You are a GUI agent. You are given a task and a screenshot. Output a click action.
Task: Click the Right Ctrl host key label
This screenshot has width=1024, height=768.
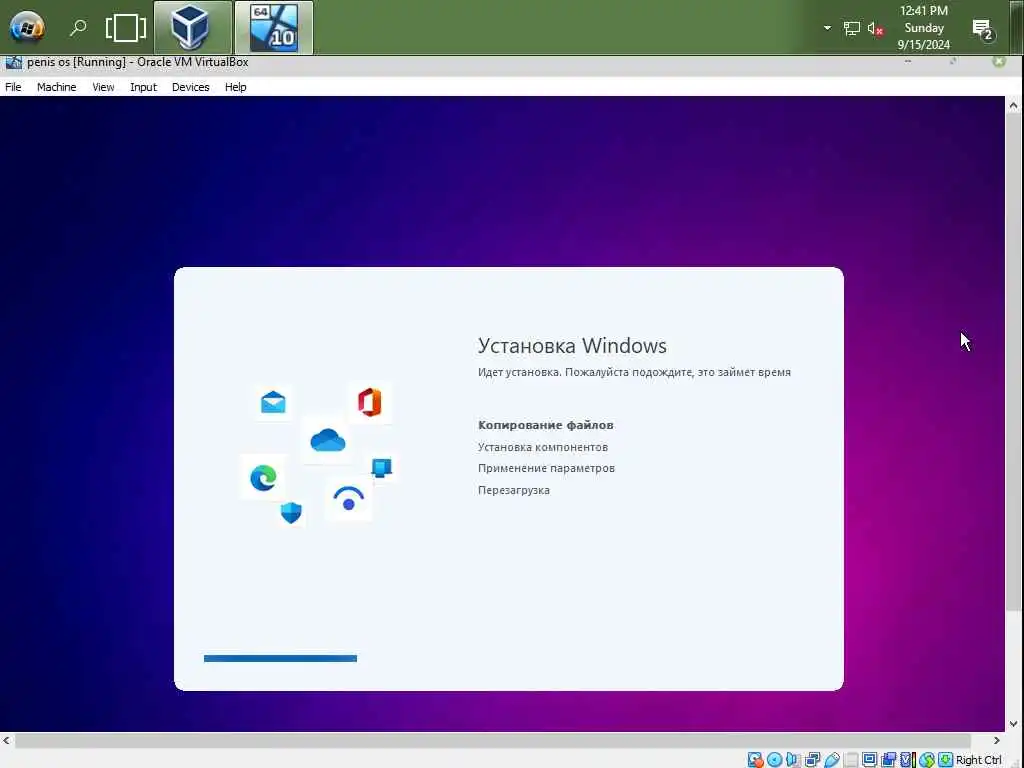coord(978,760)
